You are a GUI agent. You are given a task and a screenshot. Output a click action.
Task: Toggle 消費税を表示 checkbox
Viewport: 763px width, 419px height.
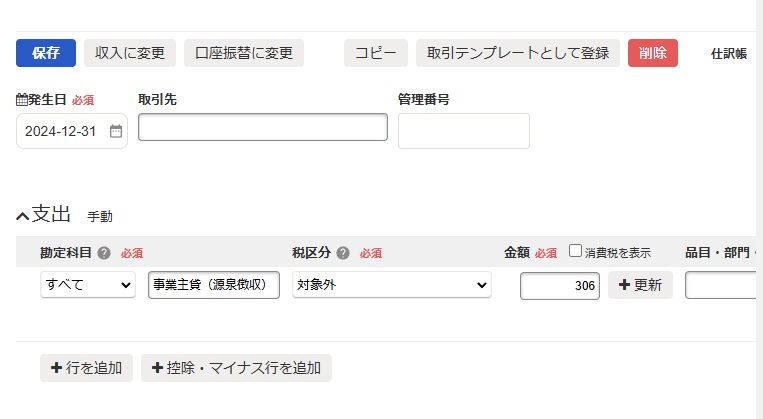tap(575, 251)
